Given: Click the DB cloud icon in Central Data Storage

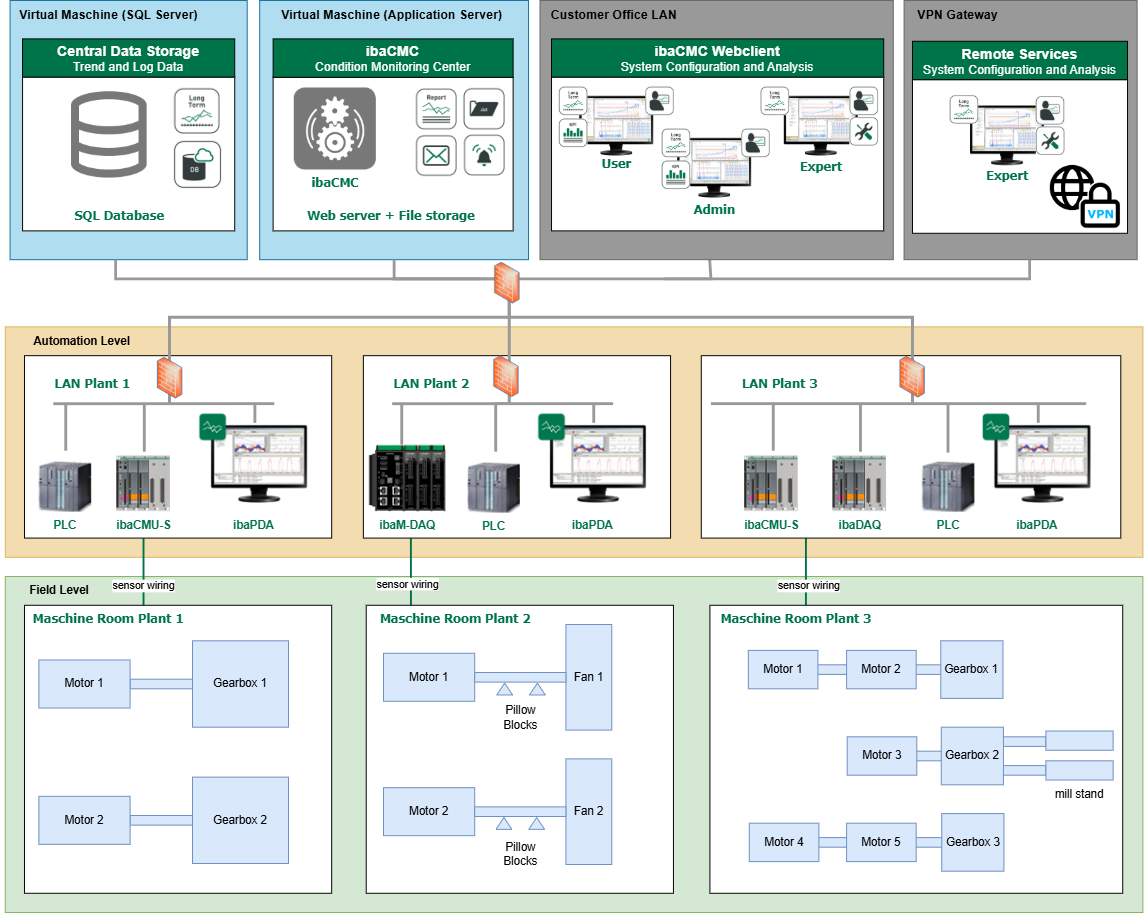Looking at the screenshot, I should click(x=196, y=163).
